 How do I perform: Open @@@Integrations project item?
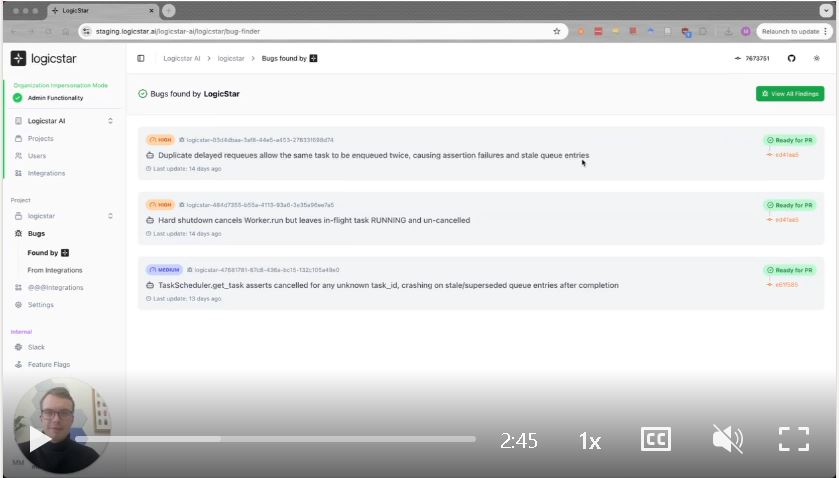[56, 287]
